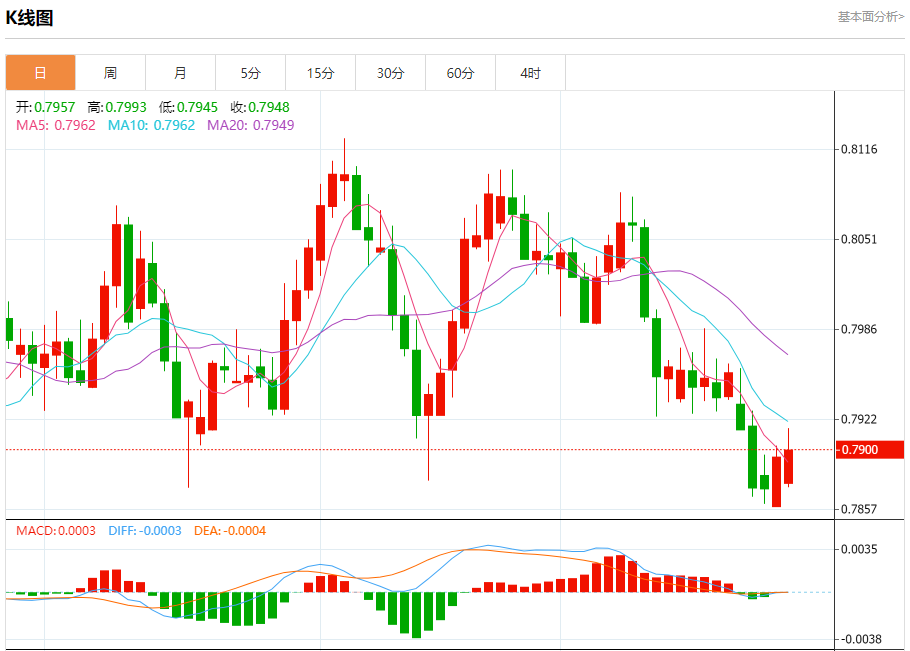The width and height of the screenshot is (910, 651).
Task: Click the DIFF -0.0003 value label
Action: tap(144, 531)
